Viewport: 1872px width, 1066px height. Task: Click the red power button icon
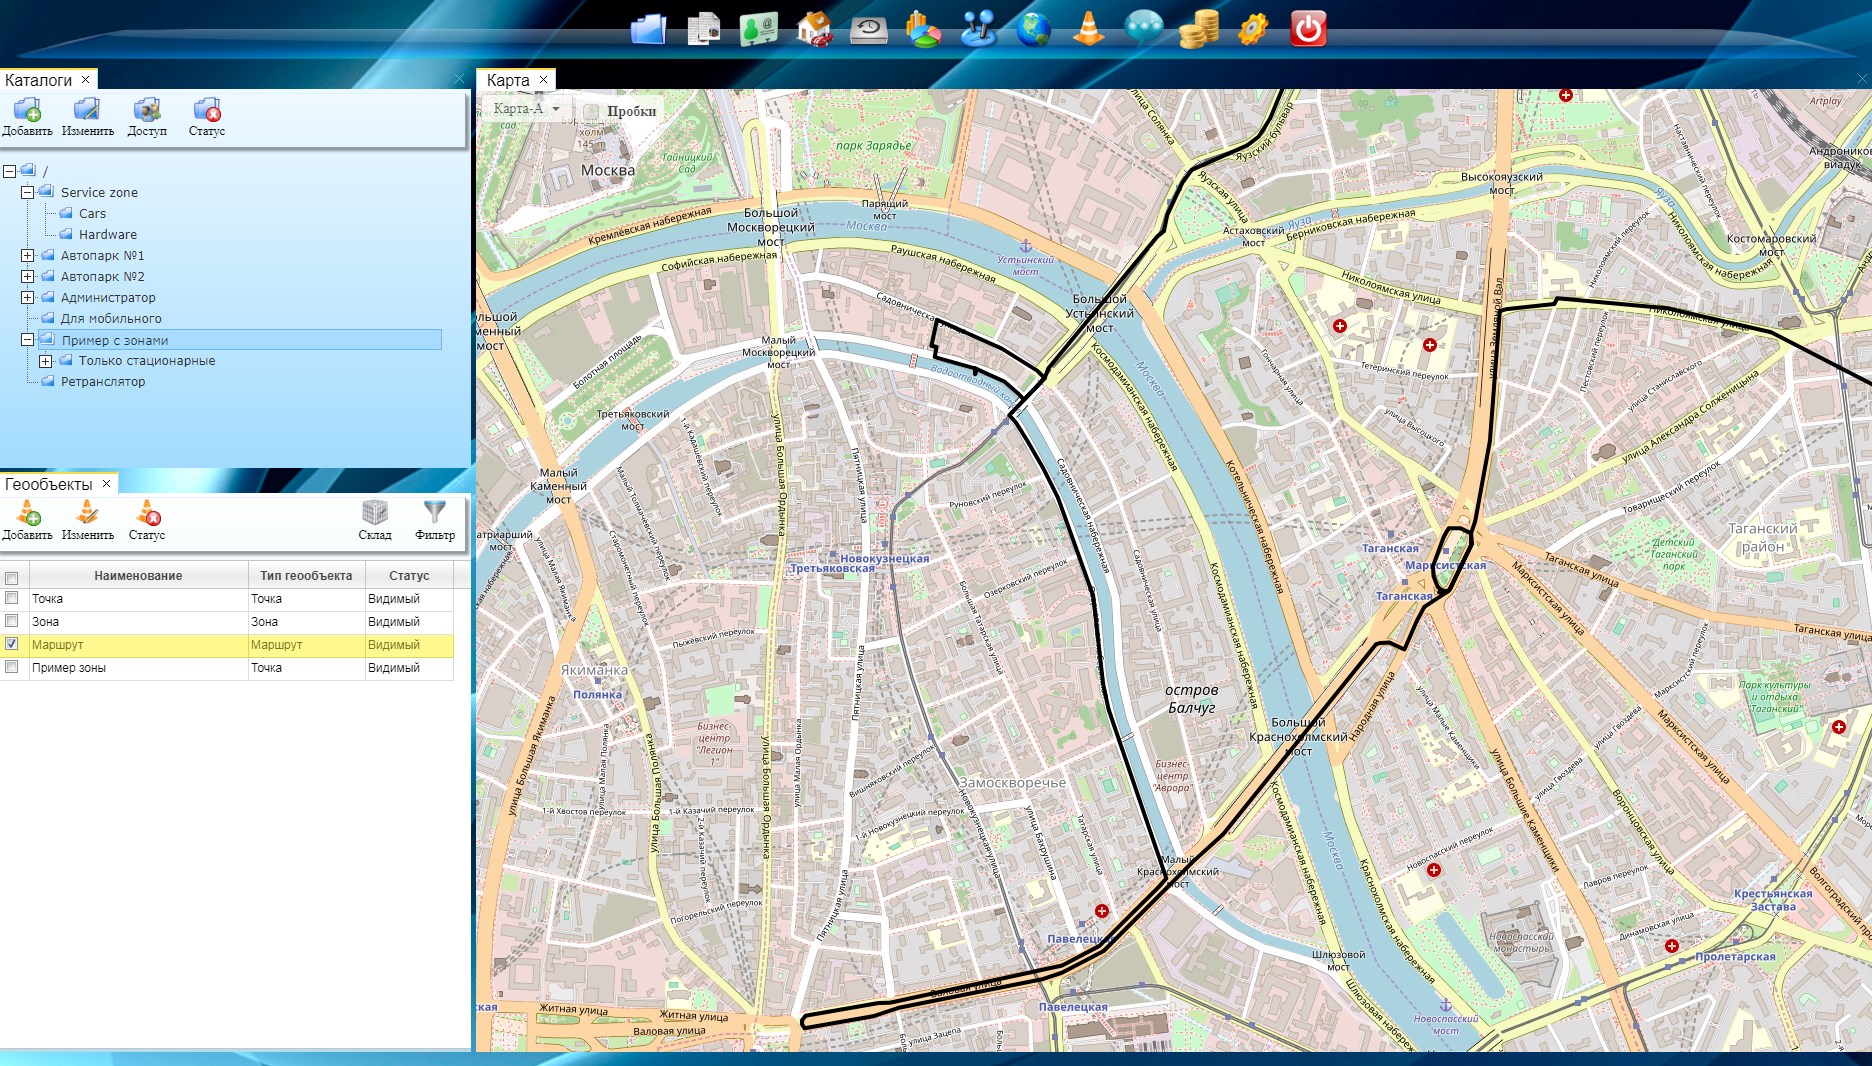(x=1307, y=29)
